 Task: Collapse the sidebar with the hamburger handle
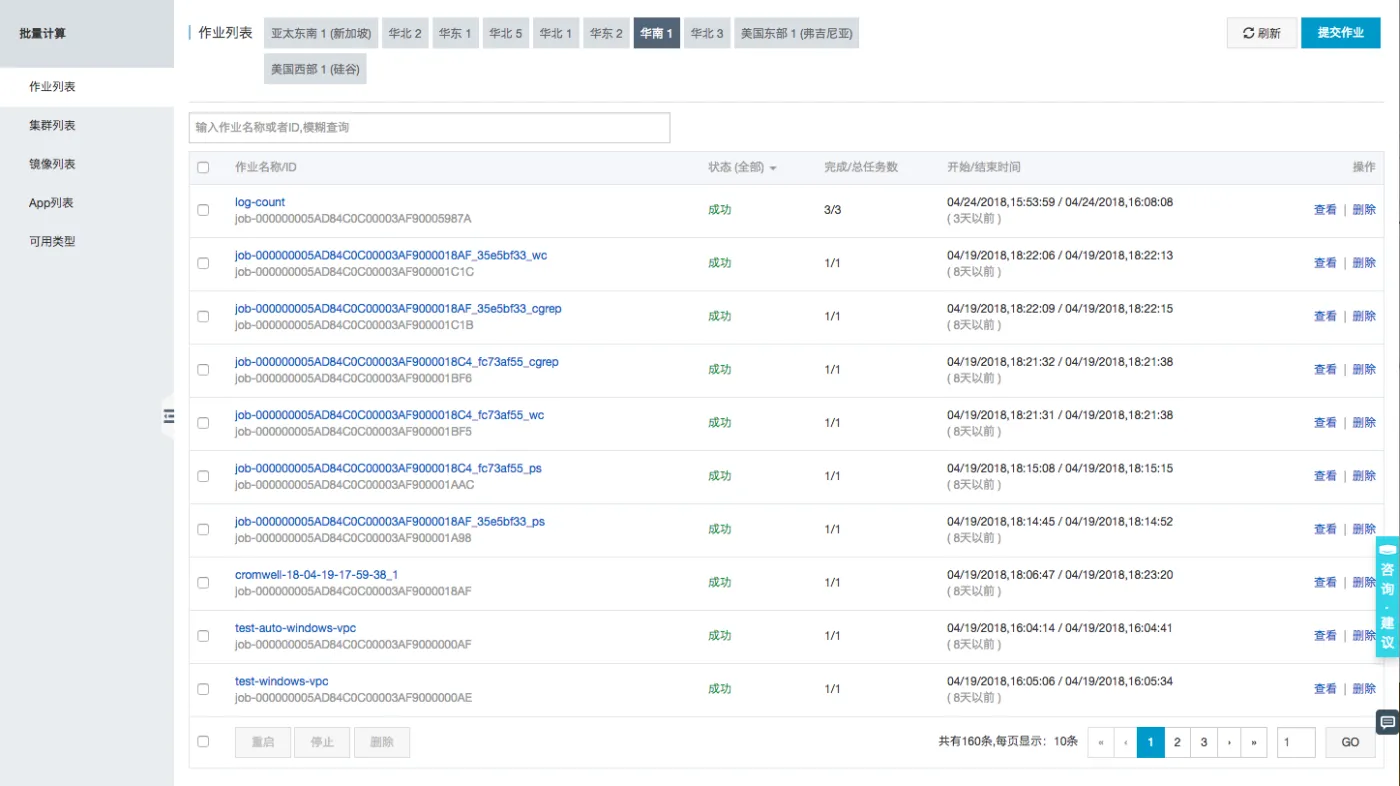(x=168, y=416)
